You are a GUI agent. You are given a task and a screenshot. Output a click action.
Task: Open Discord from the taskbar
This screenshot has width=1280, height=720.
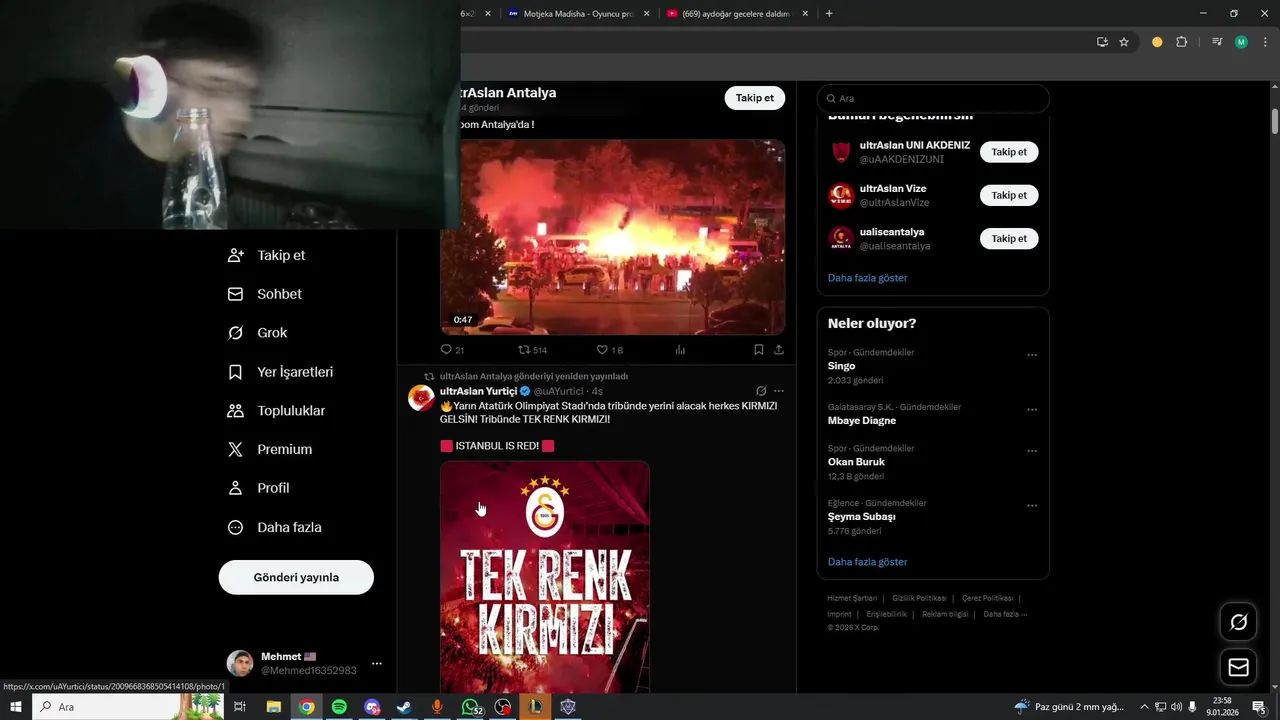(372, 707)
